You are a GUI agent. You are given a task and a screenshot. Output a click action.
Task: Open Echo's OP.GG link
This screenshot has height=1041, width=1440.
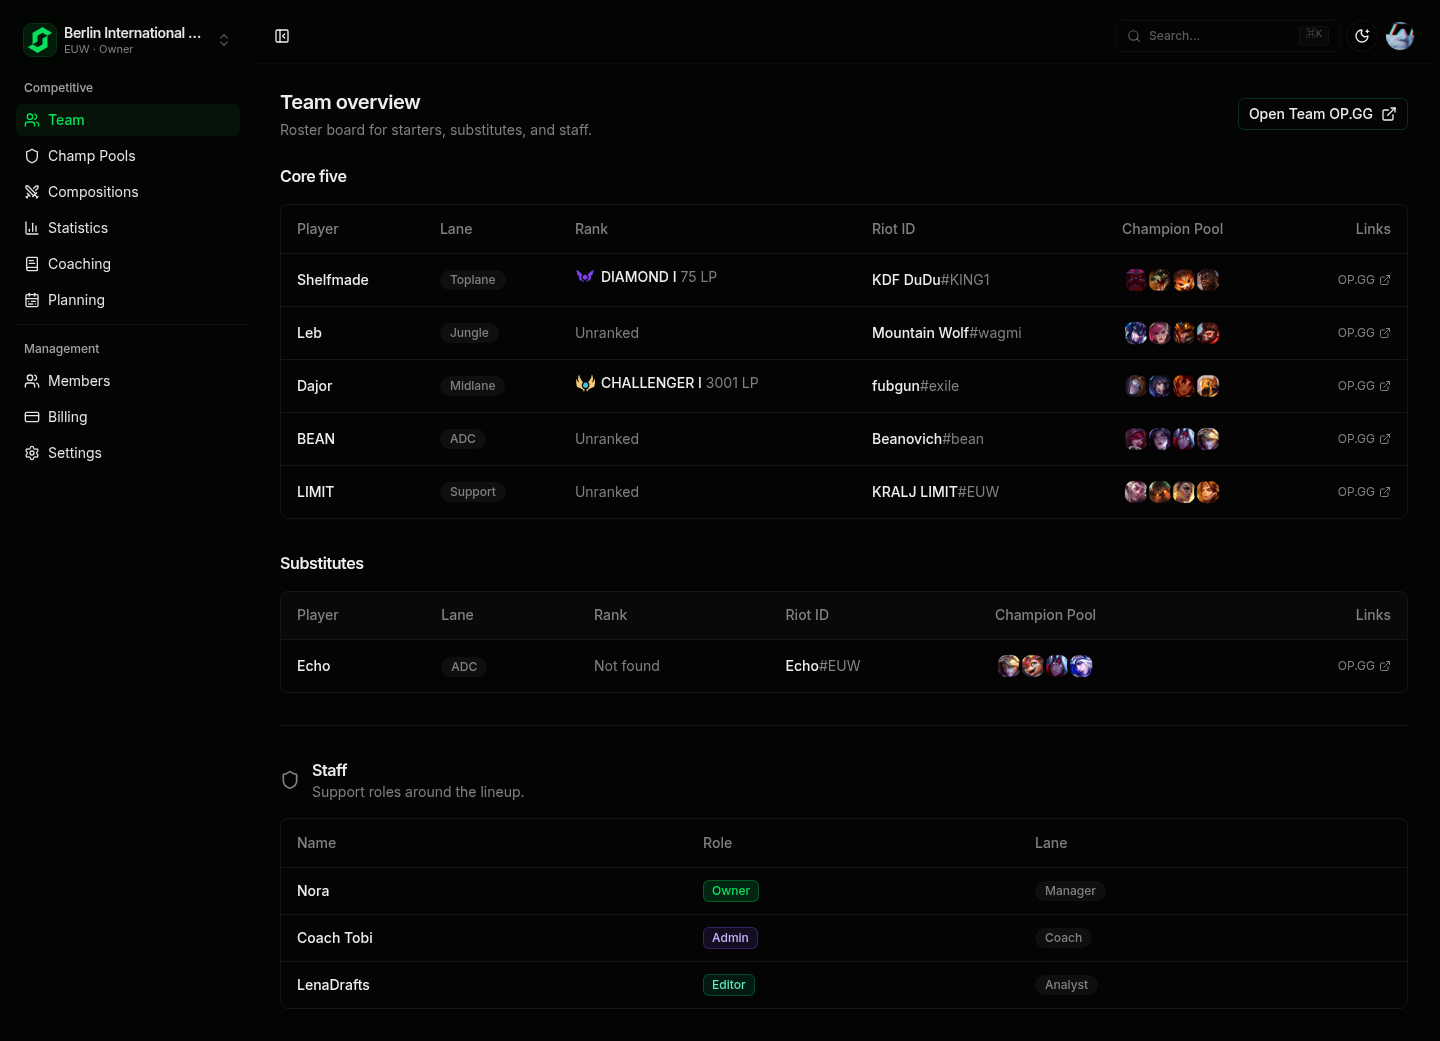pos(1364,666)
